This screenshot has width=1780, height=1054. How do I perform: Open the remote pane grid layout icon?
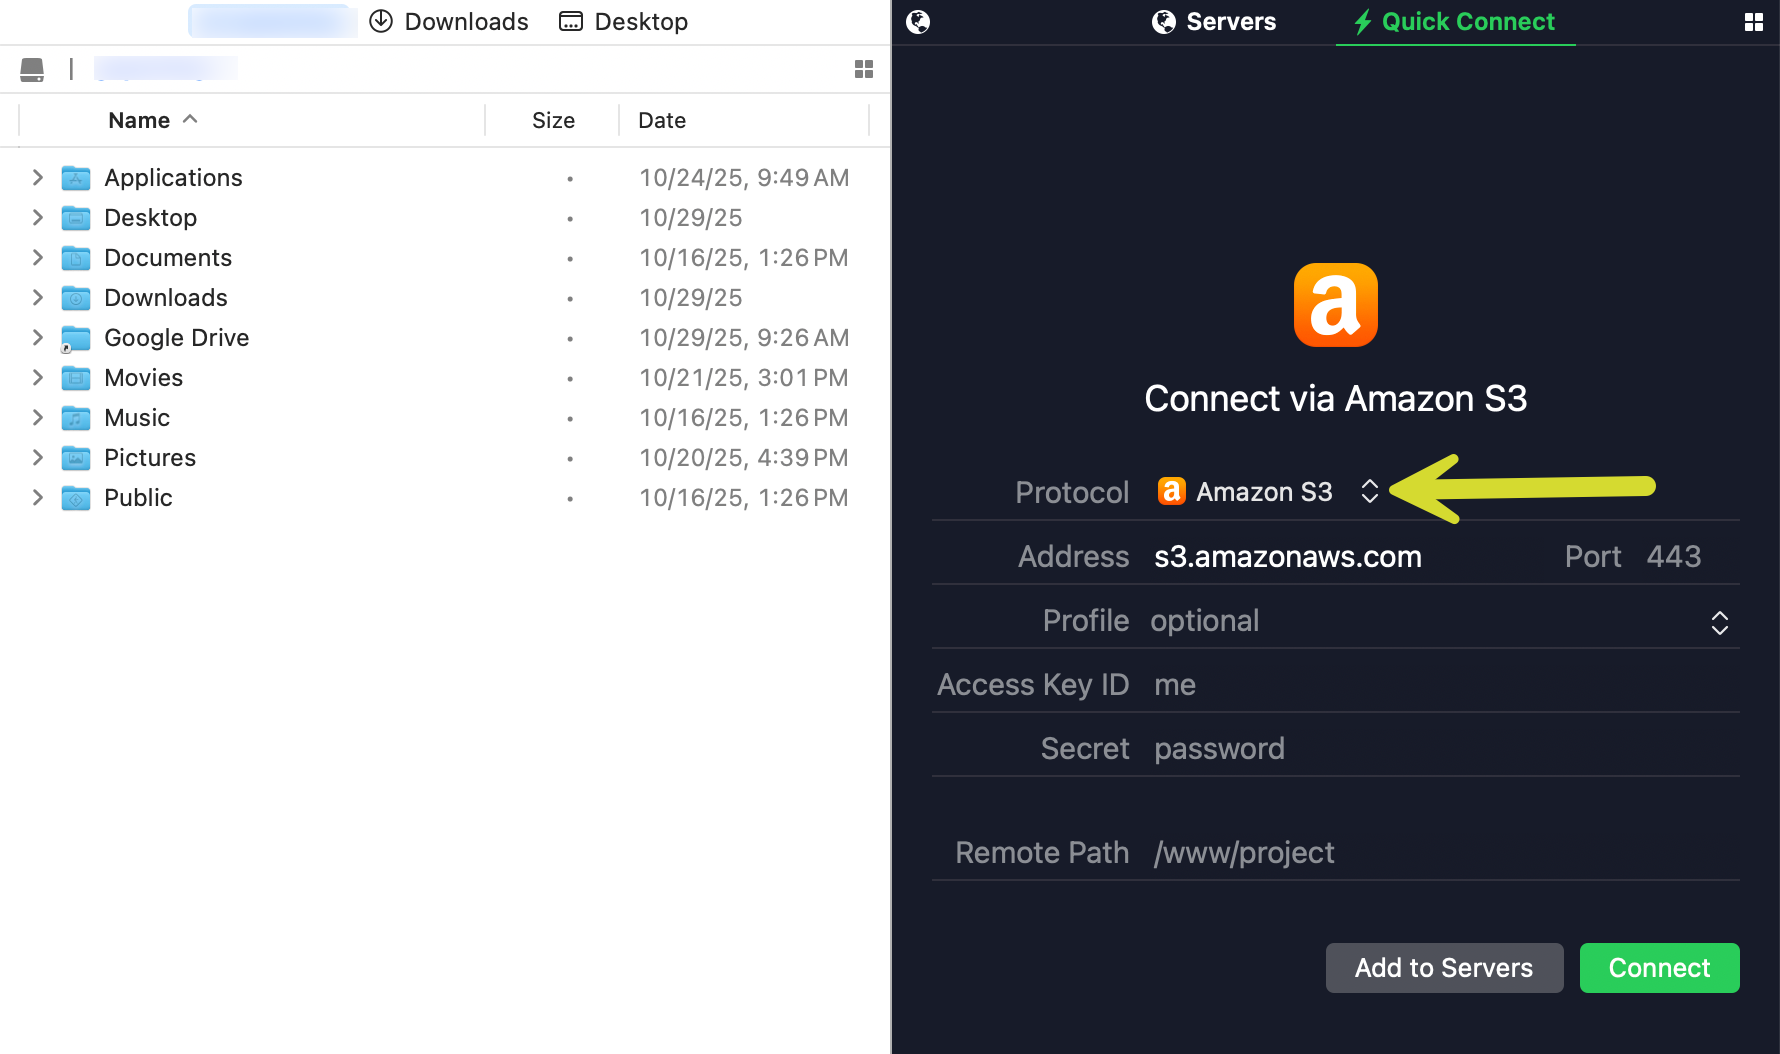pos(1754,22)
